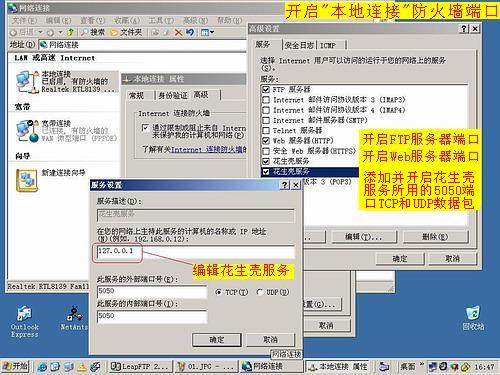This screenshot has height=375, width=500.
Task: Switch to 身份验证 tab
Action: pyautogui.click(x=173, y=96)
